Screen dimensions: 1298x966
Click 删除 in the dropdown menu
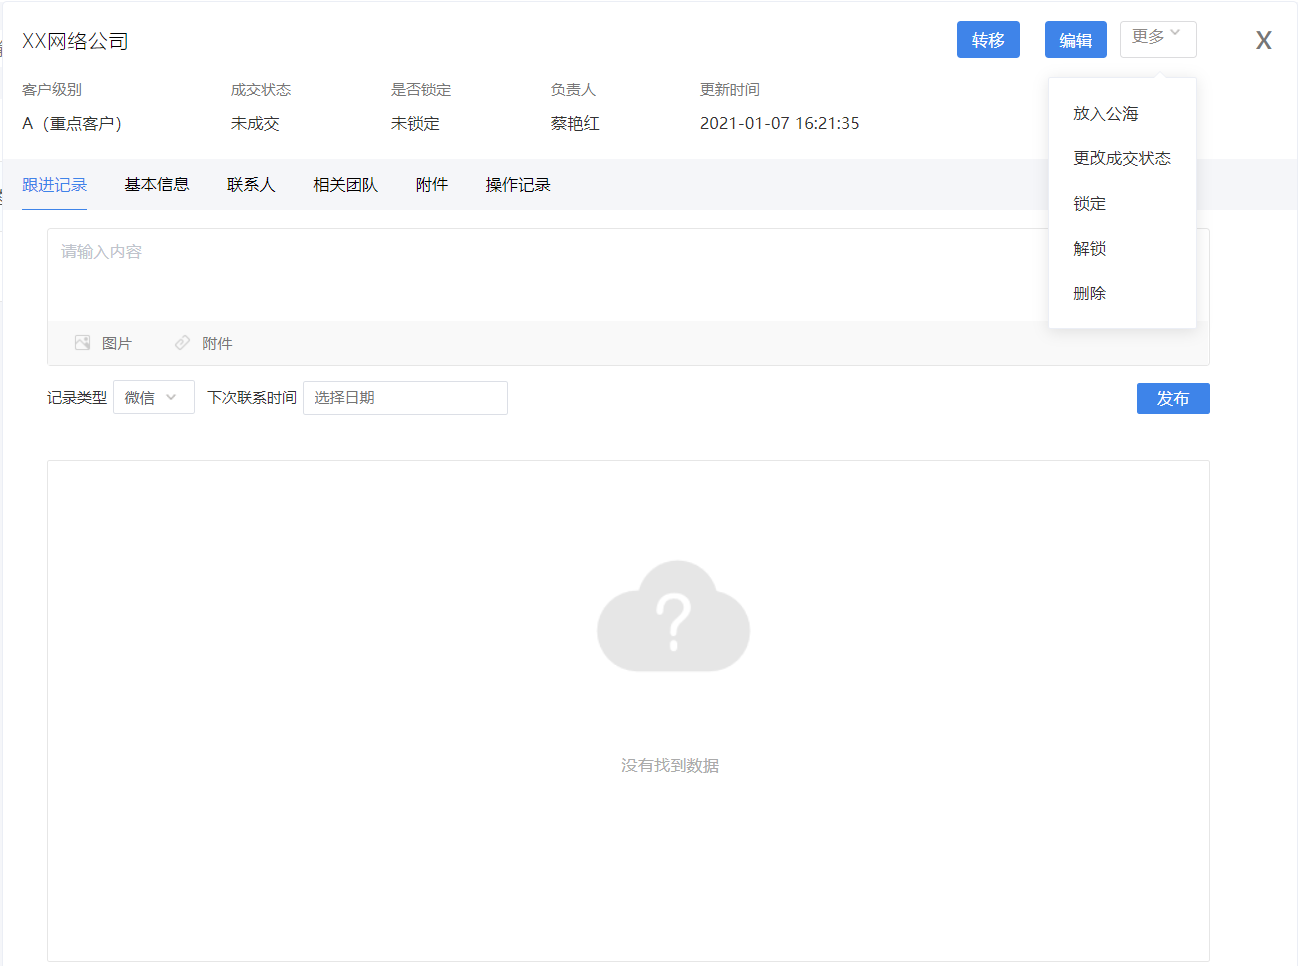point(1089,294)
